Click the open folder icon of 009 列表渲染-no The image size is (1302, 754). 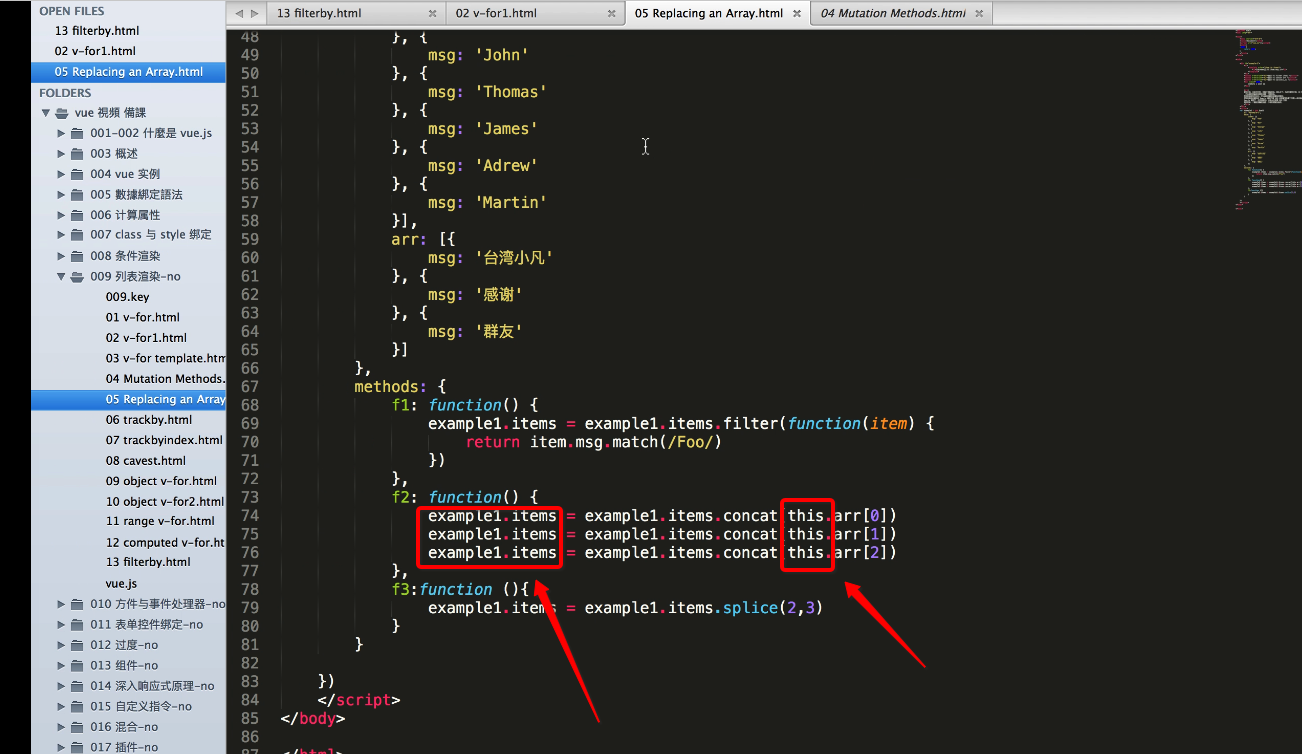[77, 276]
